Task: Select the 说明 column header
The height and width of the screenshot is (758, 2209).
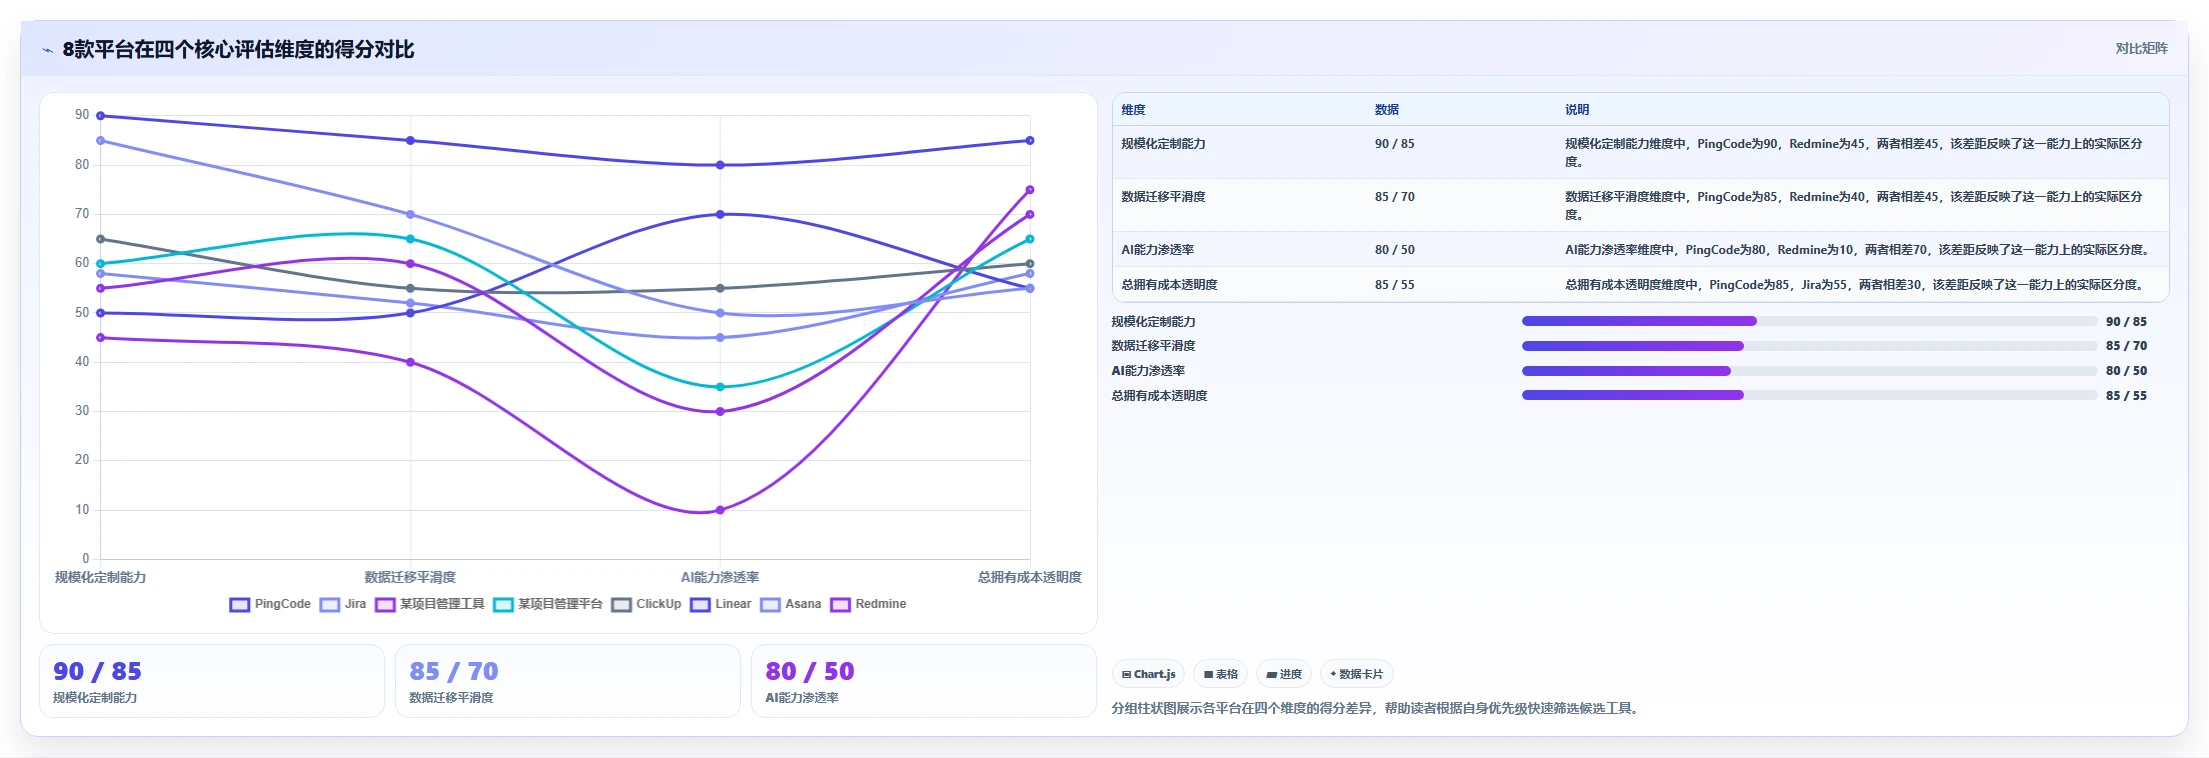Action: (x=1577, y=110)
